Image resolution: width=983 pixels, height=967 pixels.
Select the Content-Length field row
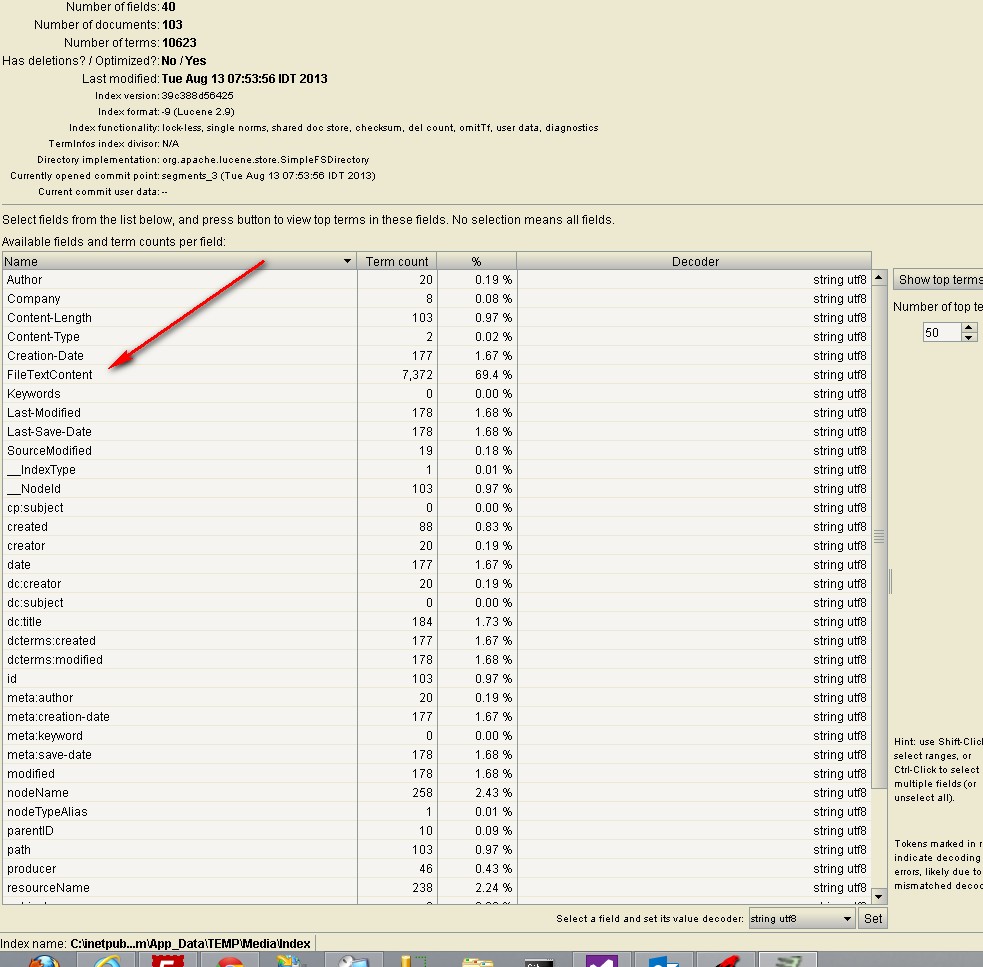436,318
